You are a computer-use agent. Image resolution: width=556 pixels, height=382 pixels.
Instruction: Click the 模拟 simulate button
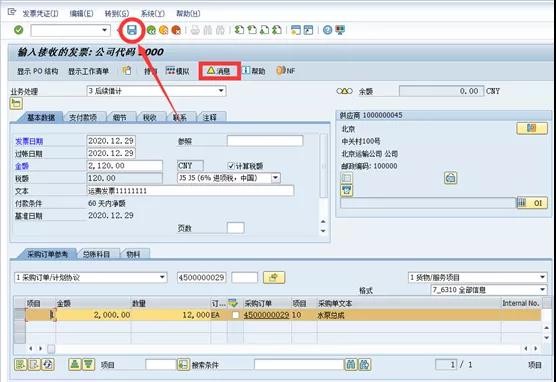point(177,71)
